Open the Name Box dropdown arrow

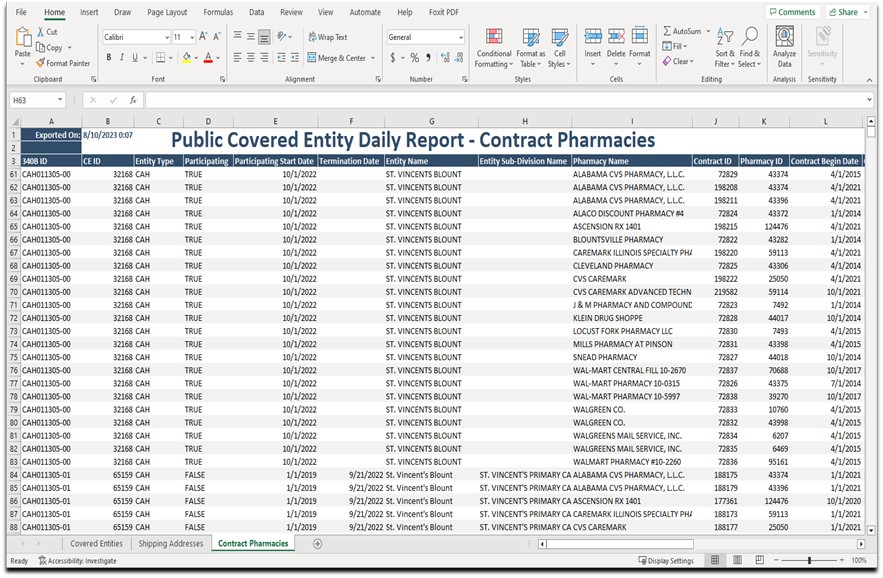[x=60, y=100]
